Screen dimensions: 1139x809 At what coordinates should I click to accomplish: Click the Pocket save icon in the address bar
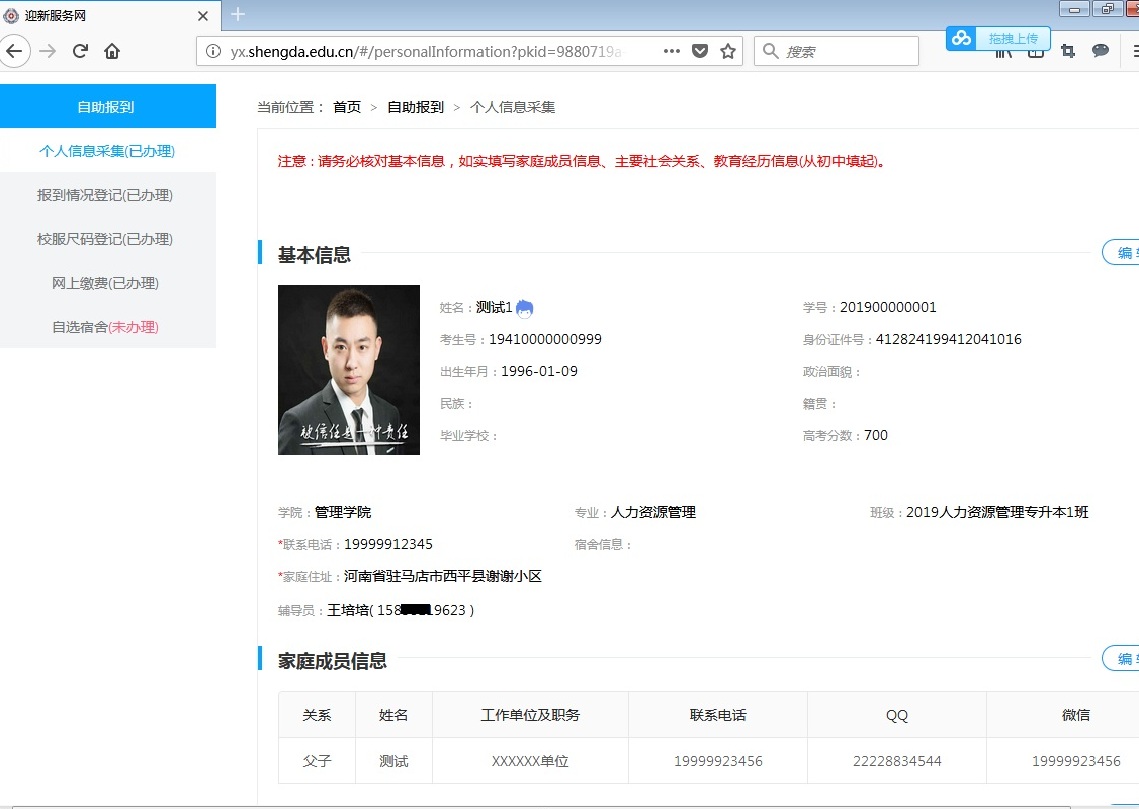pyautogui.click(x=700, y=51)
